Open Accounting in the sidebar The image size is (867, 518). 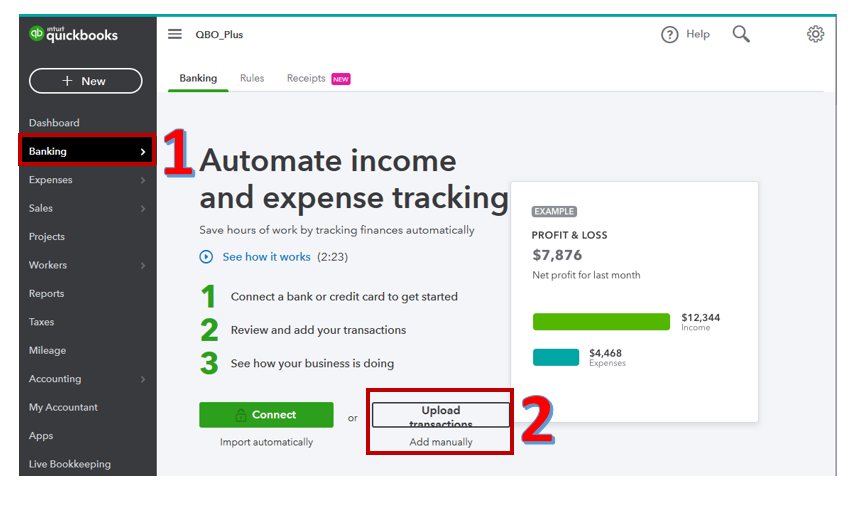(x=55, y=379)
